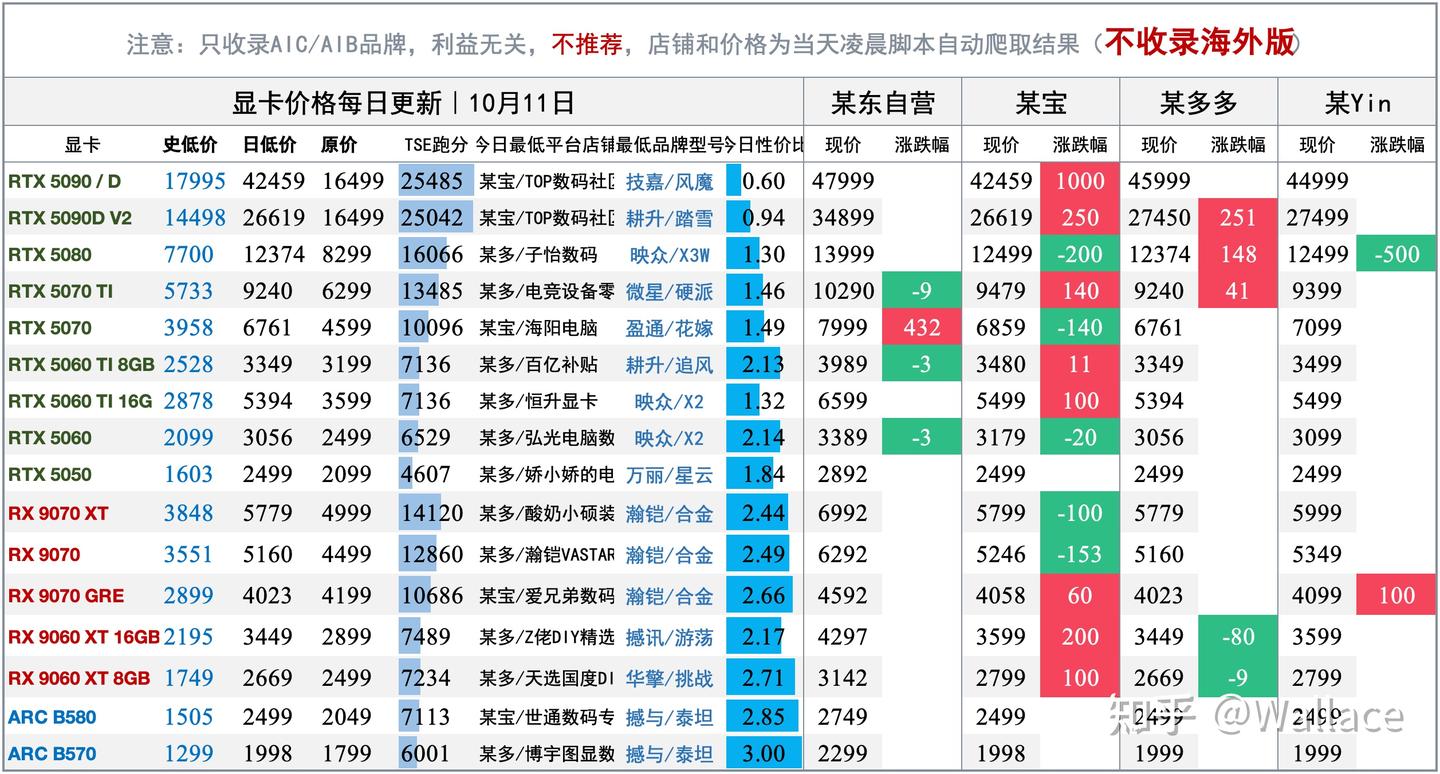Select the TSE score 14120
This screenshot has width=1440, height=774.
click(432, 514)
